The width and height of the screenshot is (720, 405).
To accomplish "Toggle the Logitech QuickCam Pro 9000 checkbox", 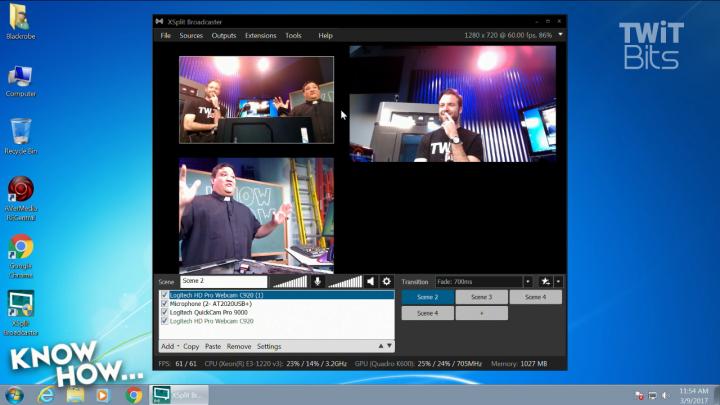I will click(165, 313).
